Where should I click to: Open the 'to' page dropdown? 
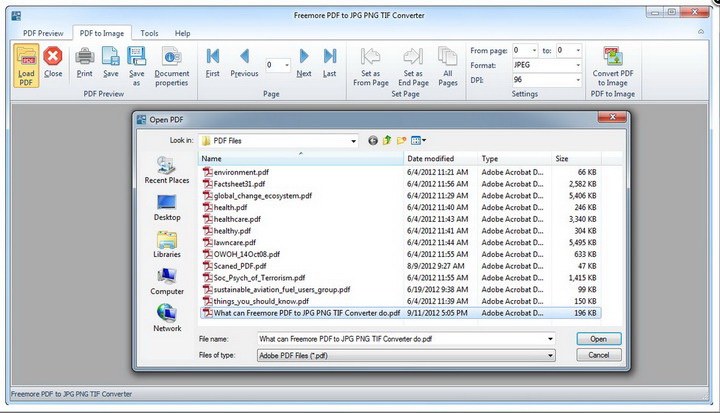(x=578, y=50)
